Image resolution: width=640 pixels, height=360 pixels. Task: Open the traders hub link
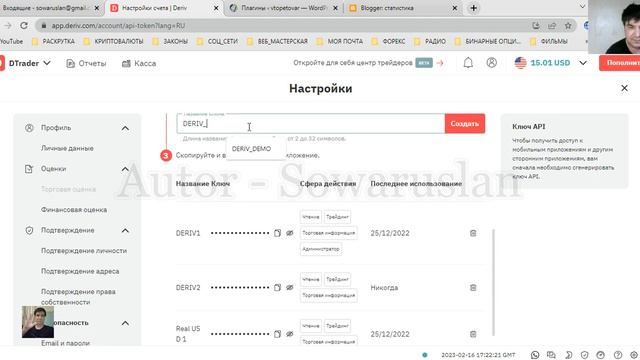368,63
